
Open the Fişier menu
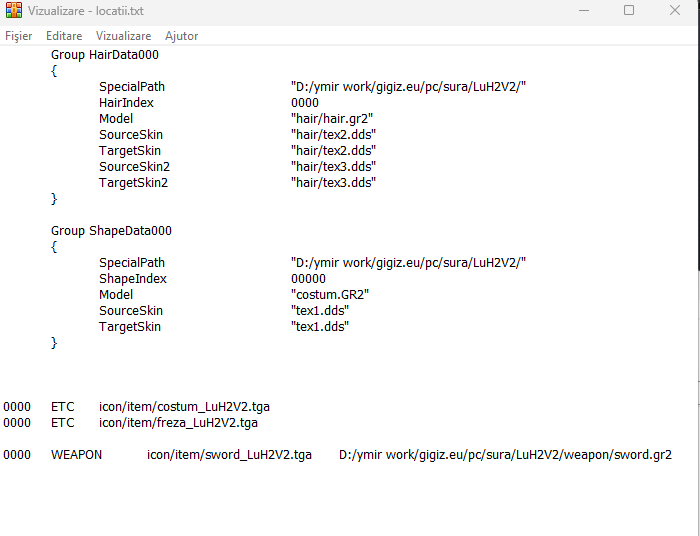tap(18, 36)
